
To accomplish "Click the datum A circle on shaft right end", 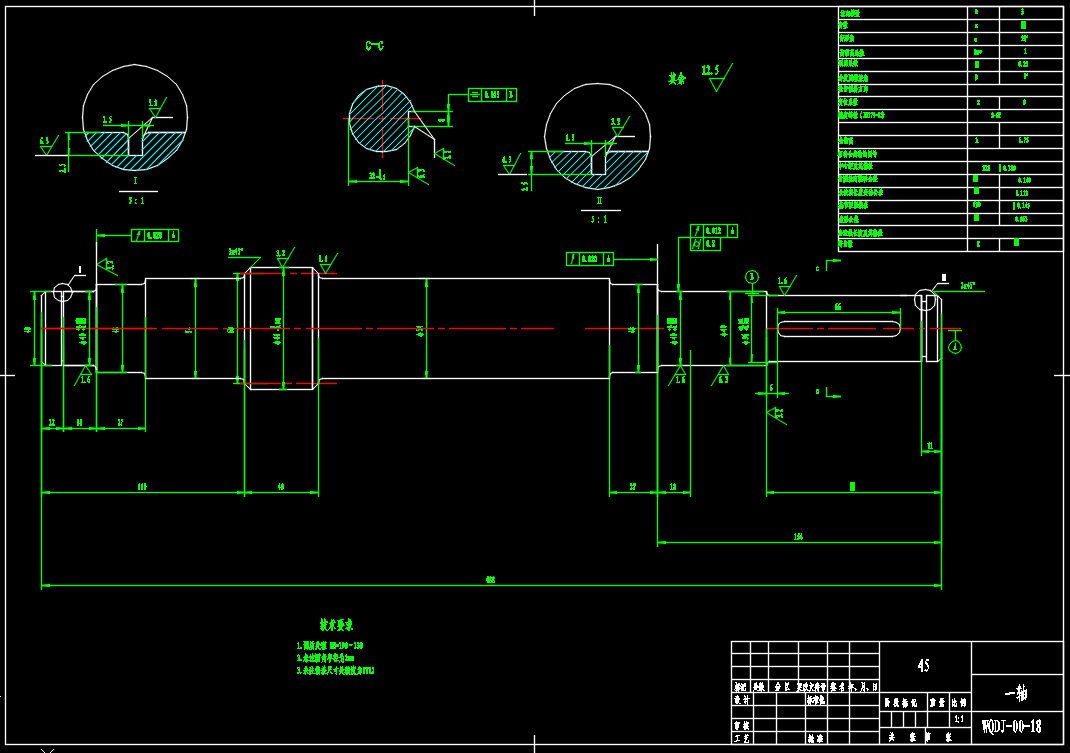I will (955, 346).
